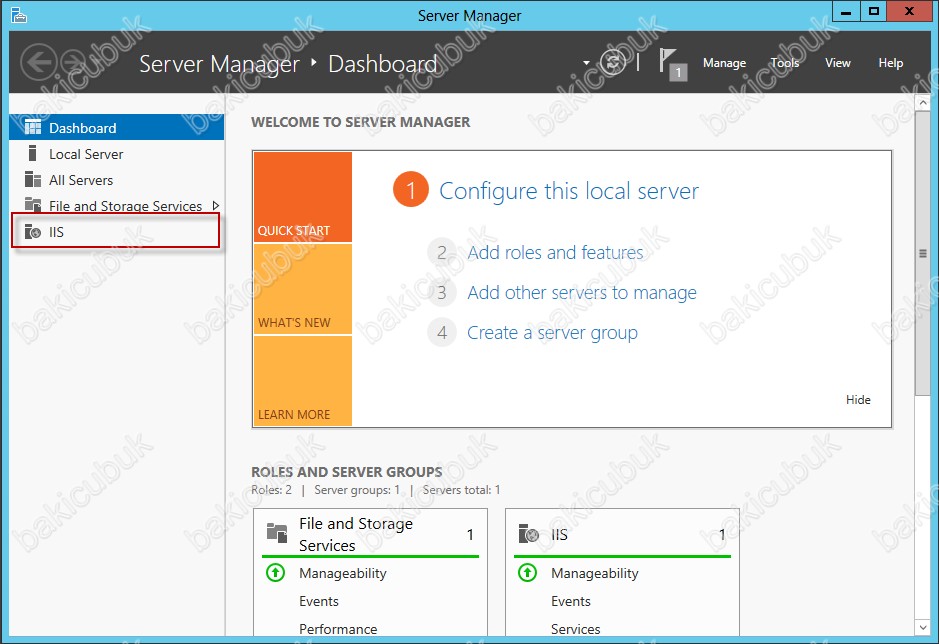Open Performance in File and Storage tile
Screen dimensions: 939x644
coord(338,629)
